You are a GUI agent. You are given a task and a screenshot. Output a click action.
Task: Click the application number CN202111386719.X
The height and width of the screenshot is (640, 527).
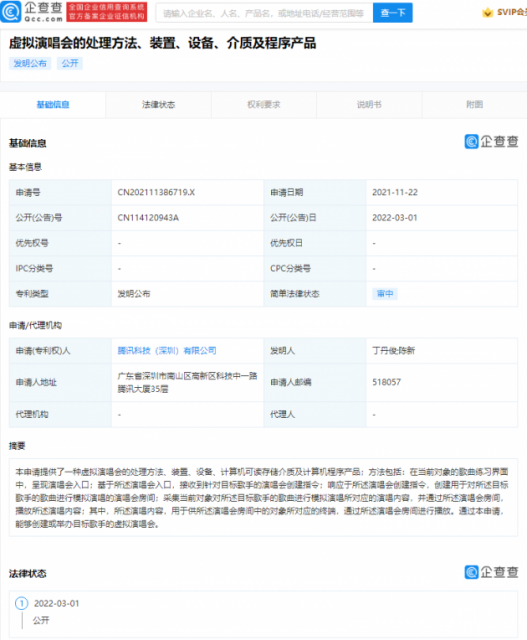(156, 192)
